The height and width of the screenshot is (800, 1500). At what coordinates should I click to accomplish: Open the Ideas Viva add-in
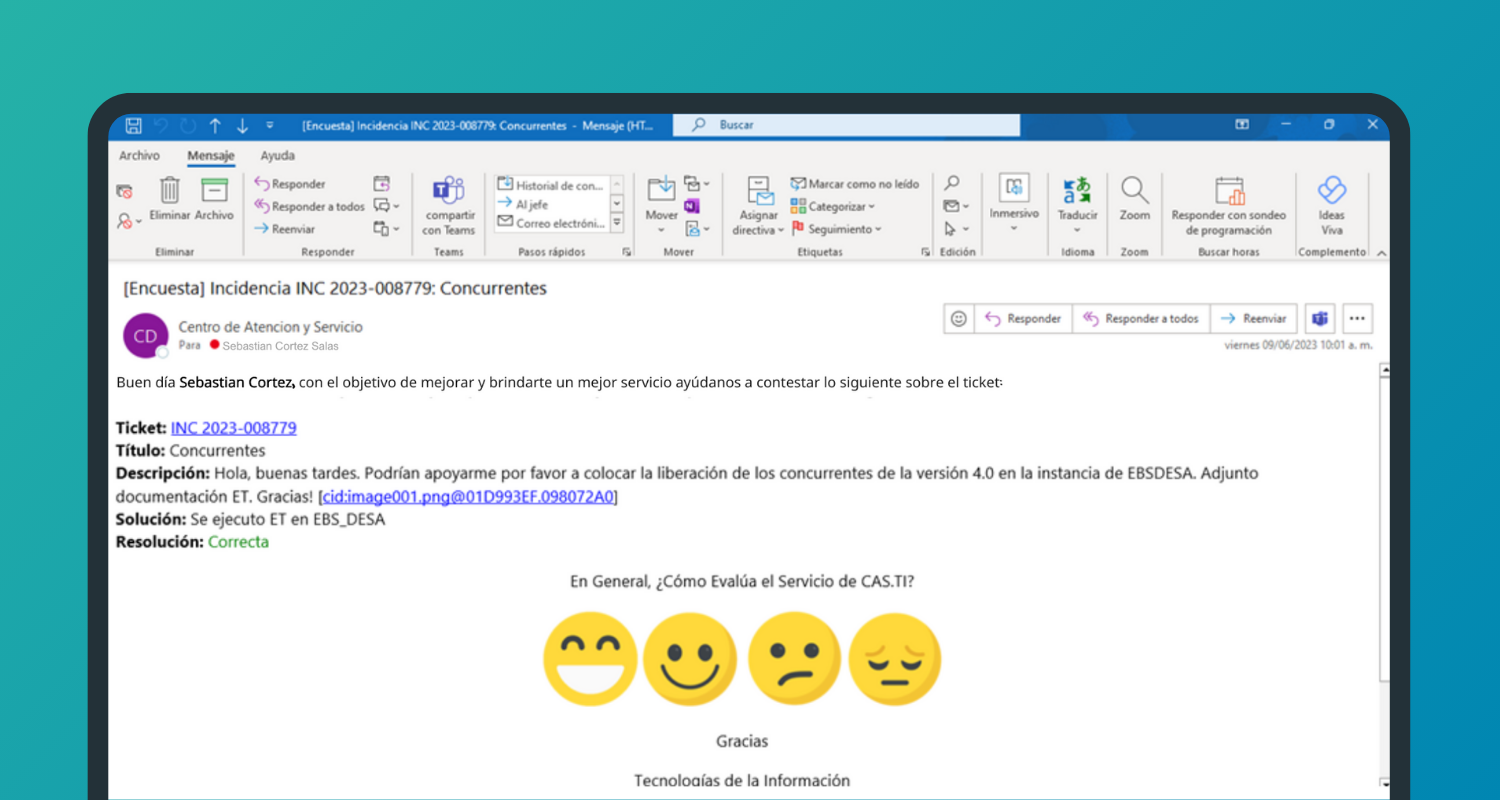coord(1331,205)
